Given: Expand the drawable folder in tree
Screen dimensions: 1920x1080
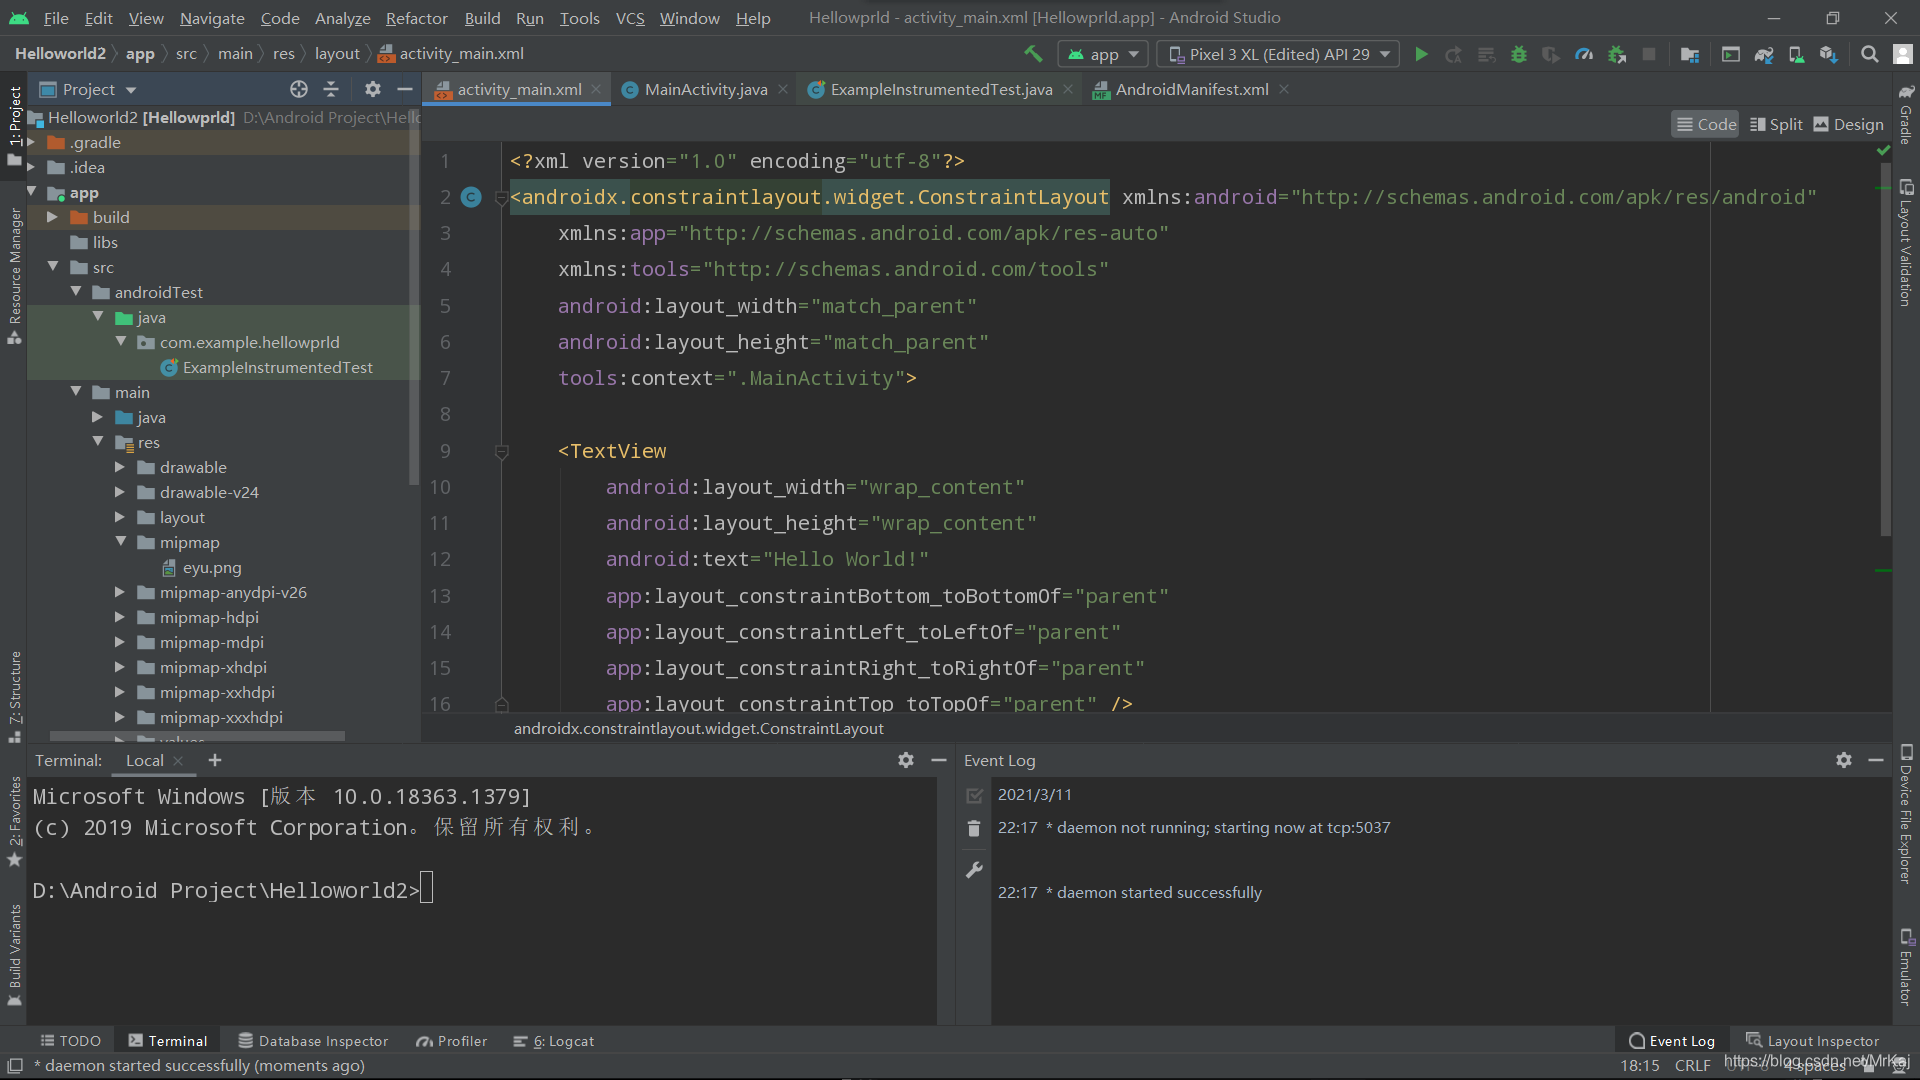Looking at the screenshot, I should click(120, 467).
